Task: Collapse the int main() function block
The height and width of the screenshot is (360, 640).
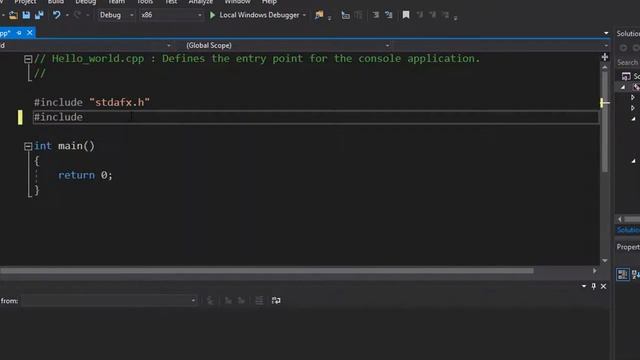Action: pos(28,146)
